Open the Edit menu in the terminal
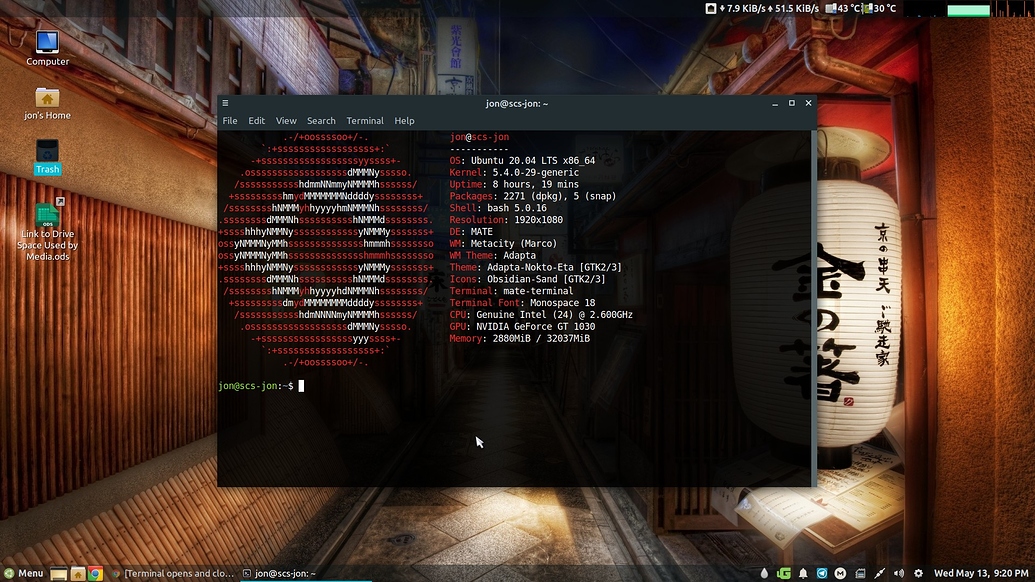 (256, 120)
